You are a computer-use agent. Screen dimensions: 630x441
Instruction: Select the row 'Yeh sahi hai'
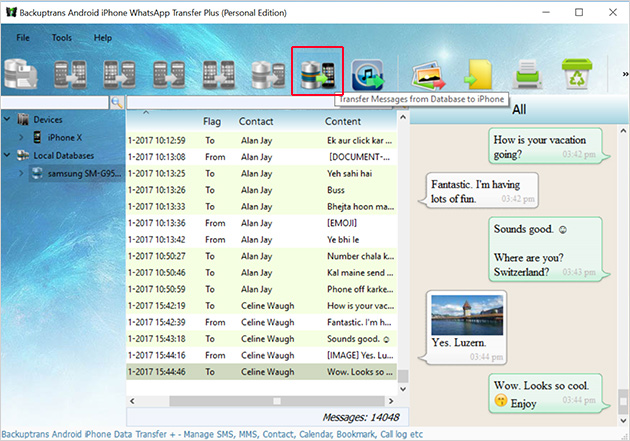(262, 174)
